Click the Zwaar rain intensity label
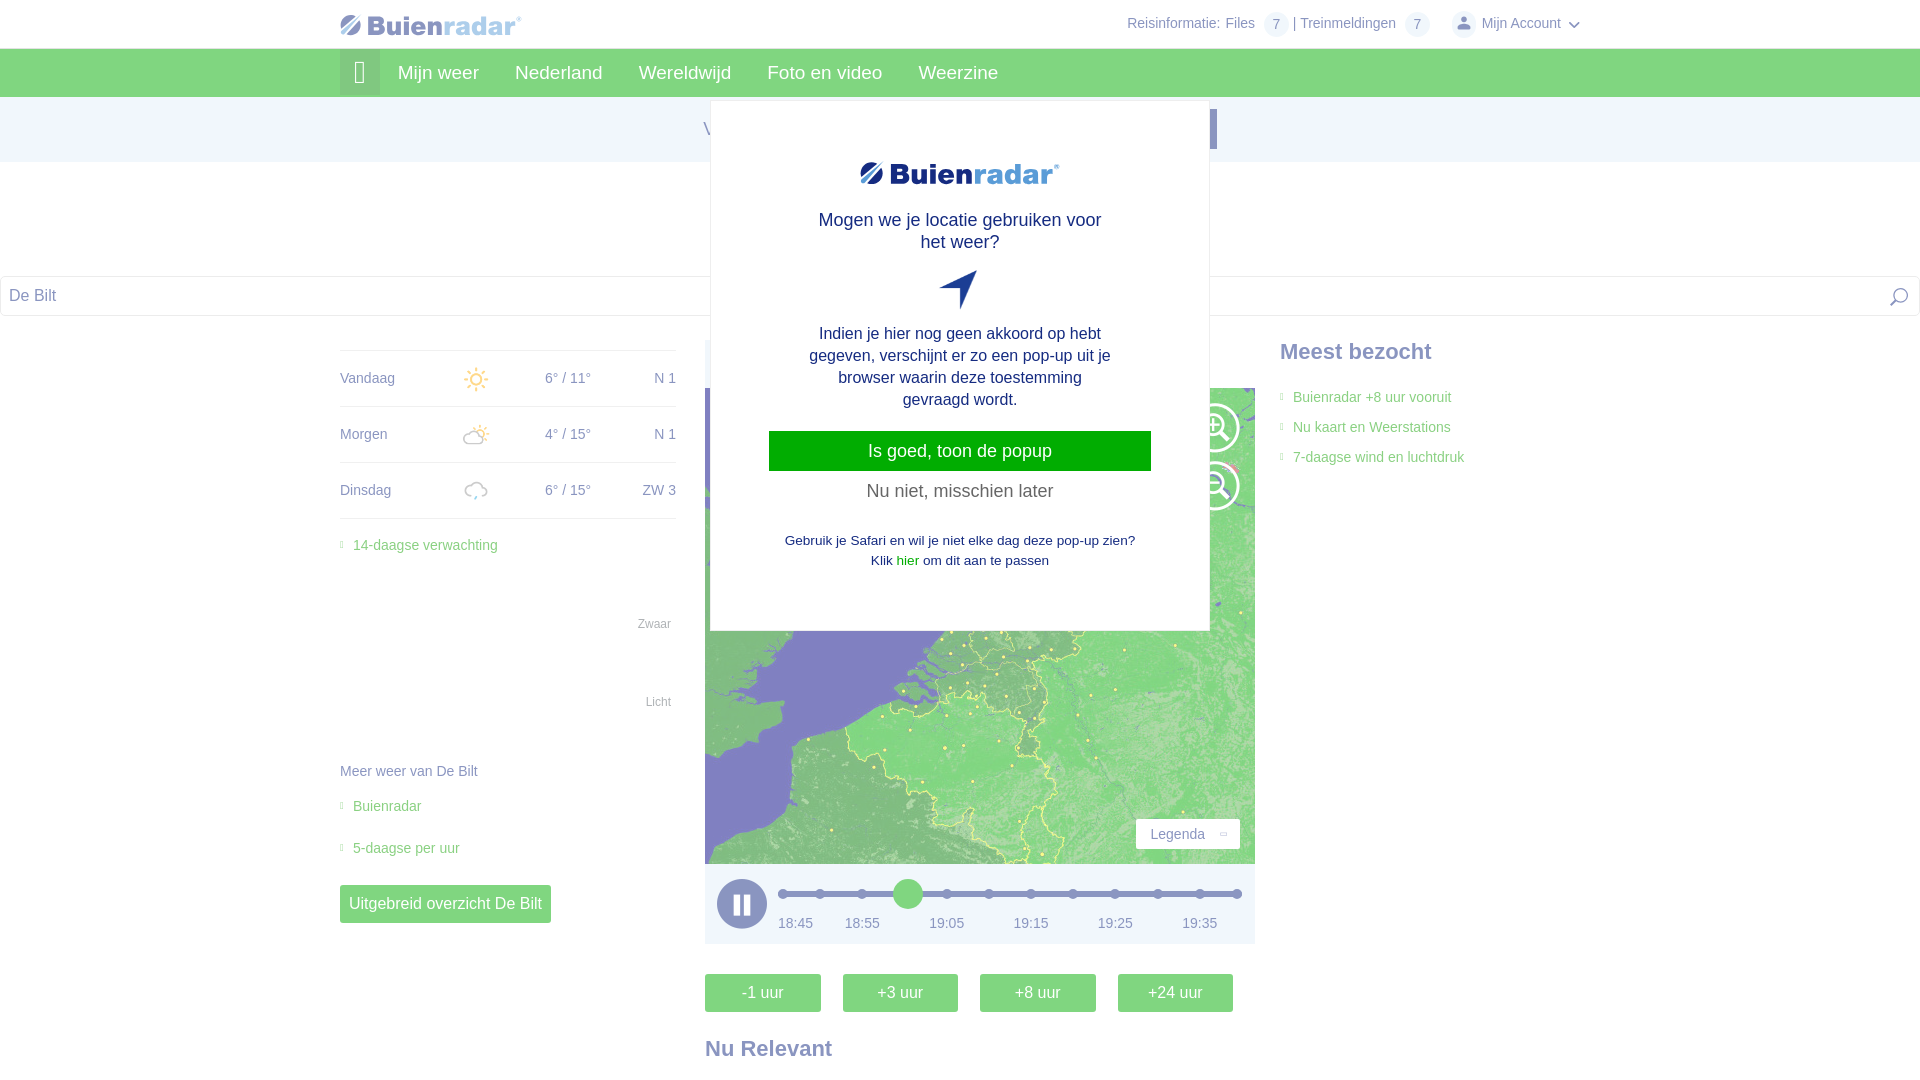The width and height of the screenshot is (1920, 1080). pyautogui.click(x=654, y=624)
